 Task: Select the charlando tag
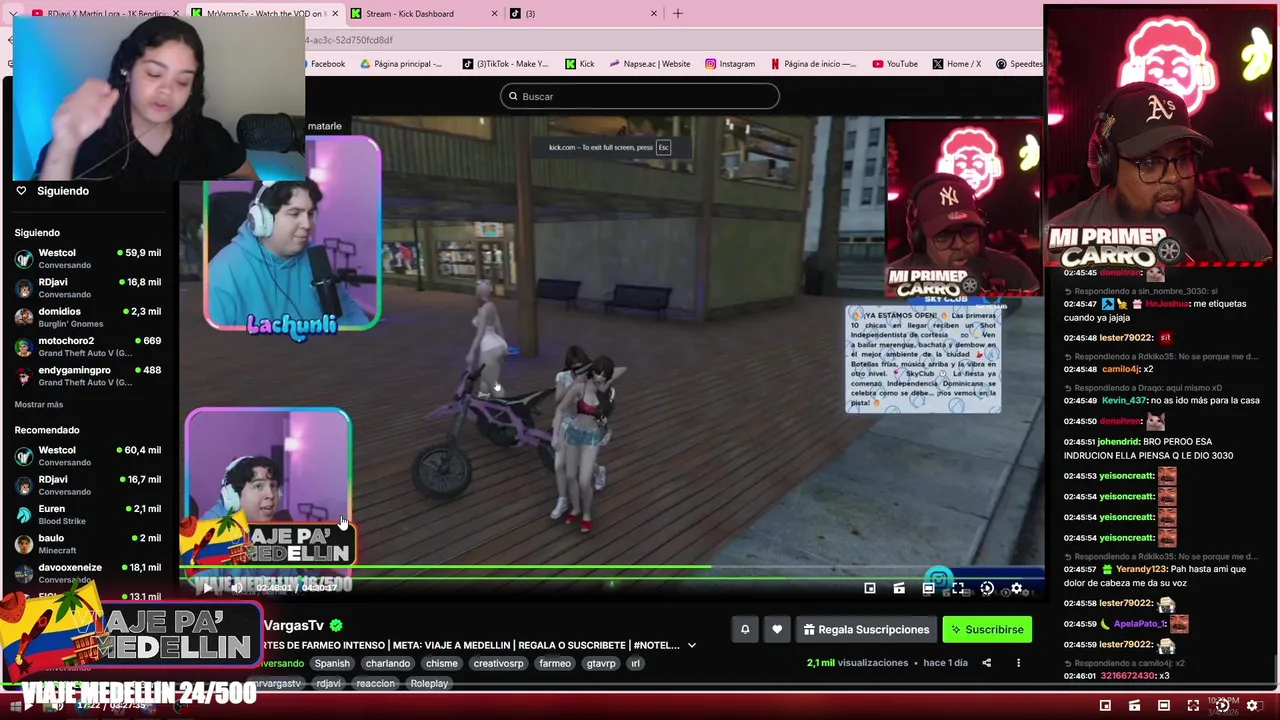pos(388,663)
